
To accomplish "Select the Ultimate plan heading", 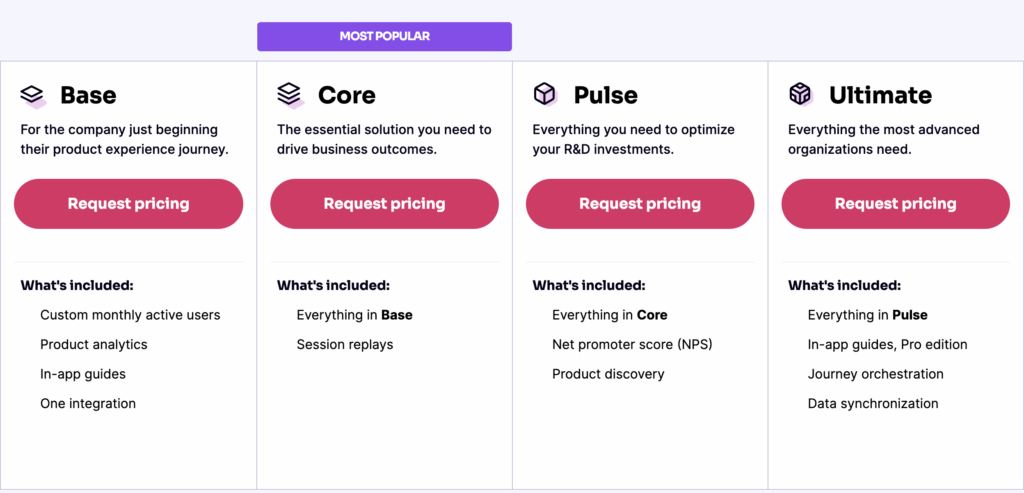I will (x=880, y=95).
